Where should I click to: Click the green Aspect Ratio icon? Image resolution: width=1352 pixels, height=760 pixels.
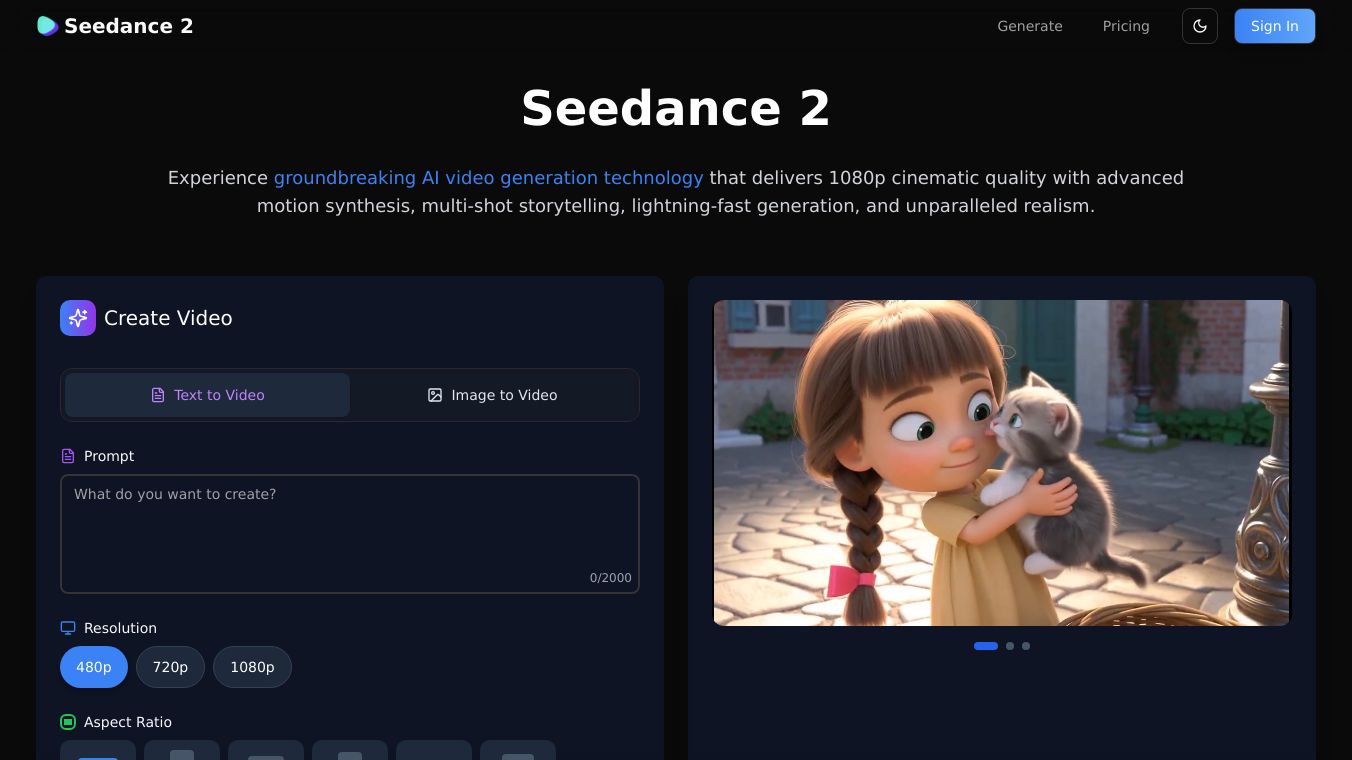click(68, 722)
